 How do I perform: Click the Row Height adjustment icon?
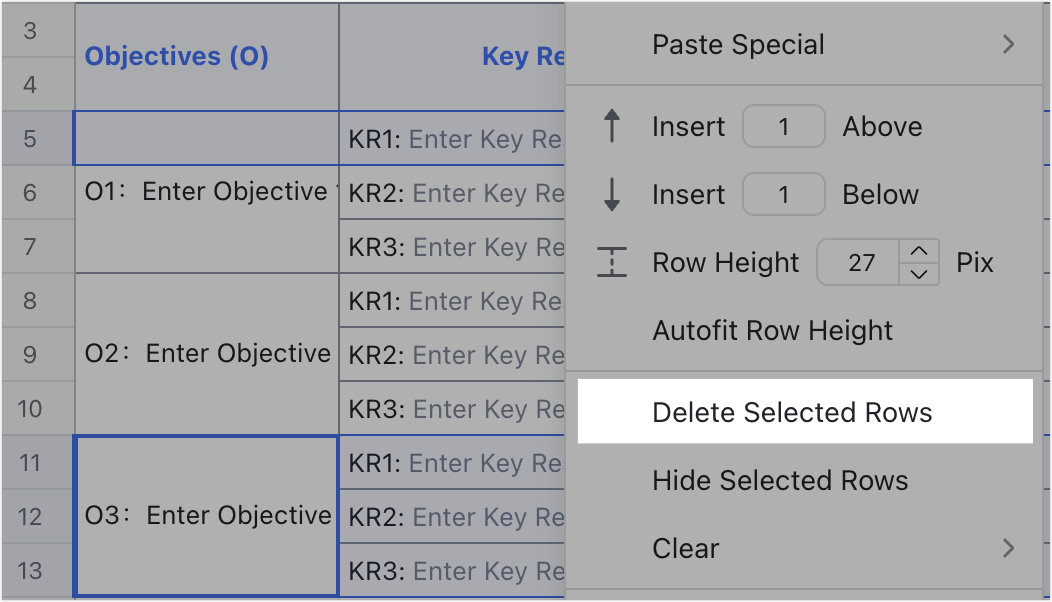(x=613, y=262)
